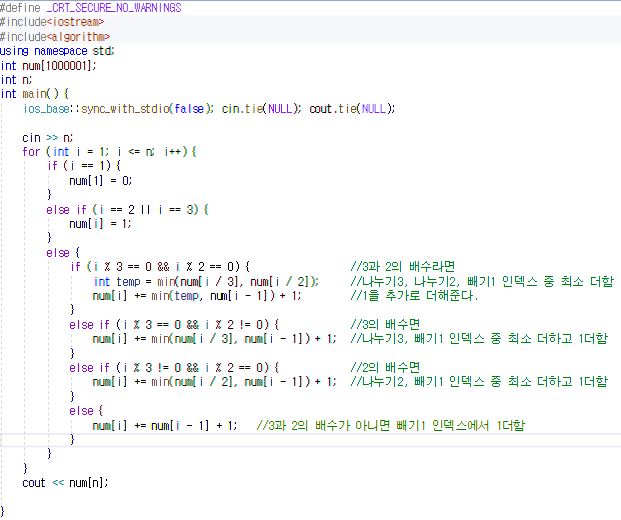Click comment '//나누기3, 나누기2, 빼기1 인덱스 중 최소 더함'

(x=482, y=282)
